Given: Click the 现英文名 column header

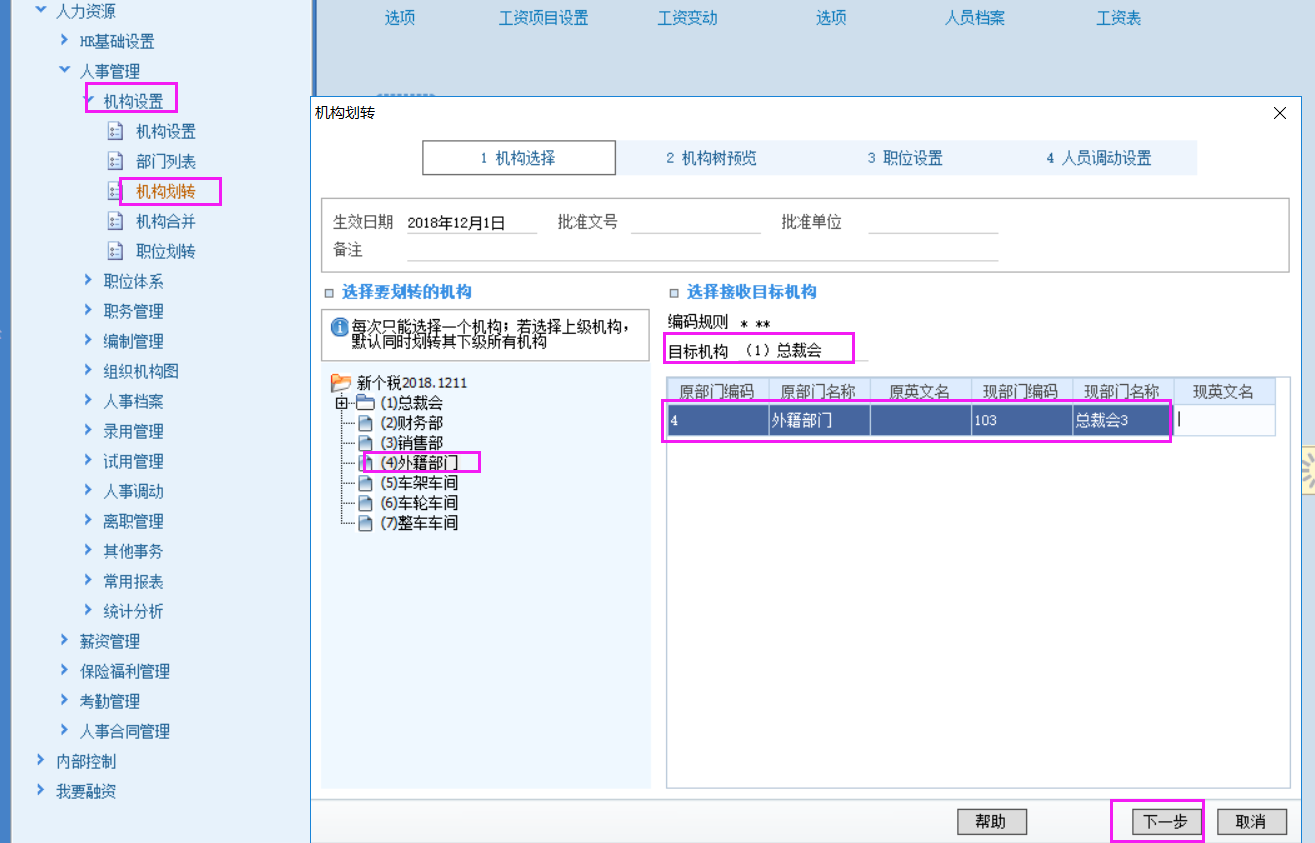Looking at the screenshot, I should (1224, 392).
